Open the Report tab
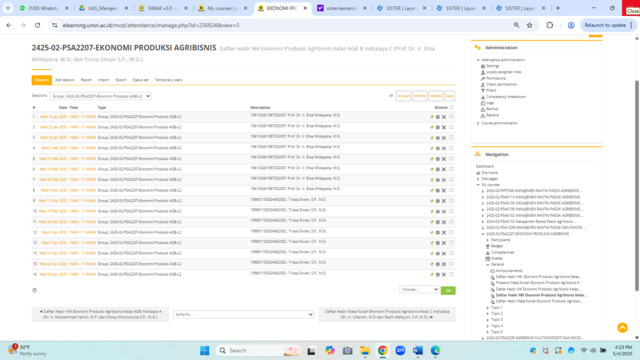Screen dimensions: 640x360 (x=86, y=80)
